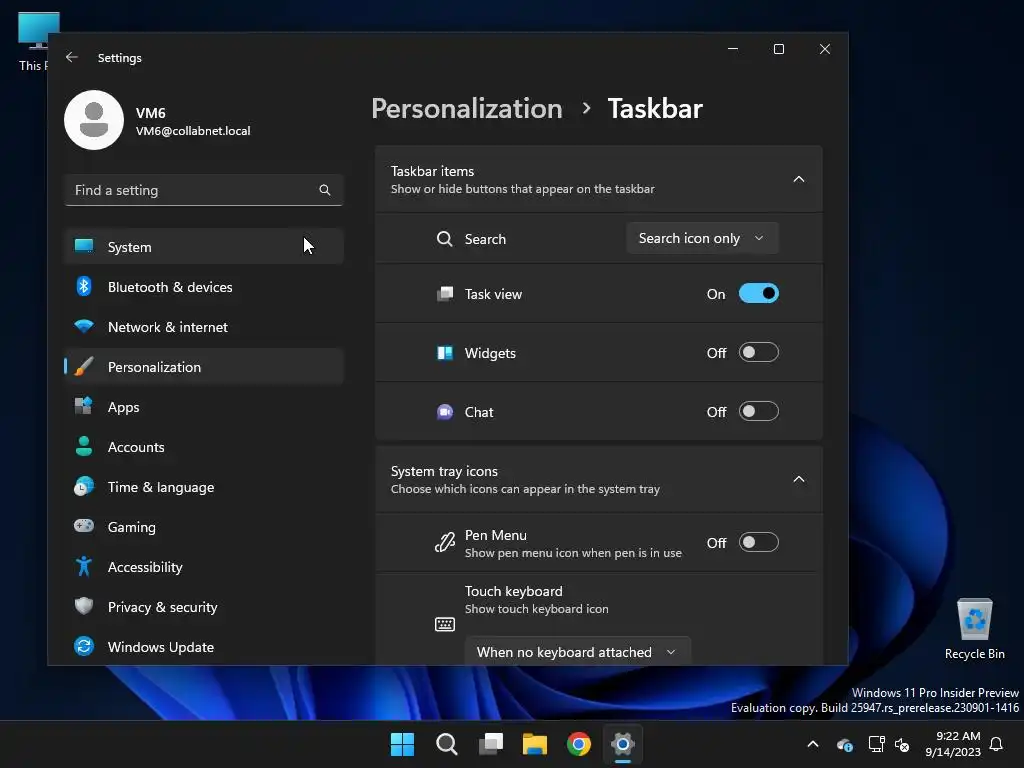Click the Chat row camera icon
This screenshot has width=1024, height=768.
coord(445,412)
